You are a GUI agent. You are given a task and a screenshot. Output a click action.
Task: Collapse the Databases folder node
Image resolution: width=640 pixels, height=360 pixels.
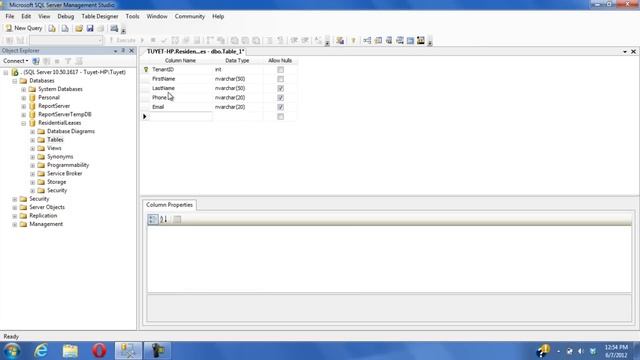15,81
